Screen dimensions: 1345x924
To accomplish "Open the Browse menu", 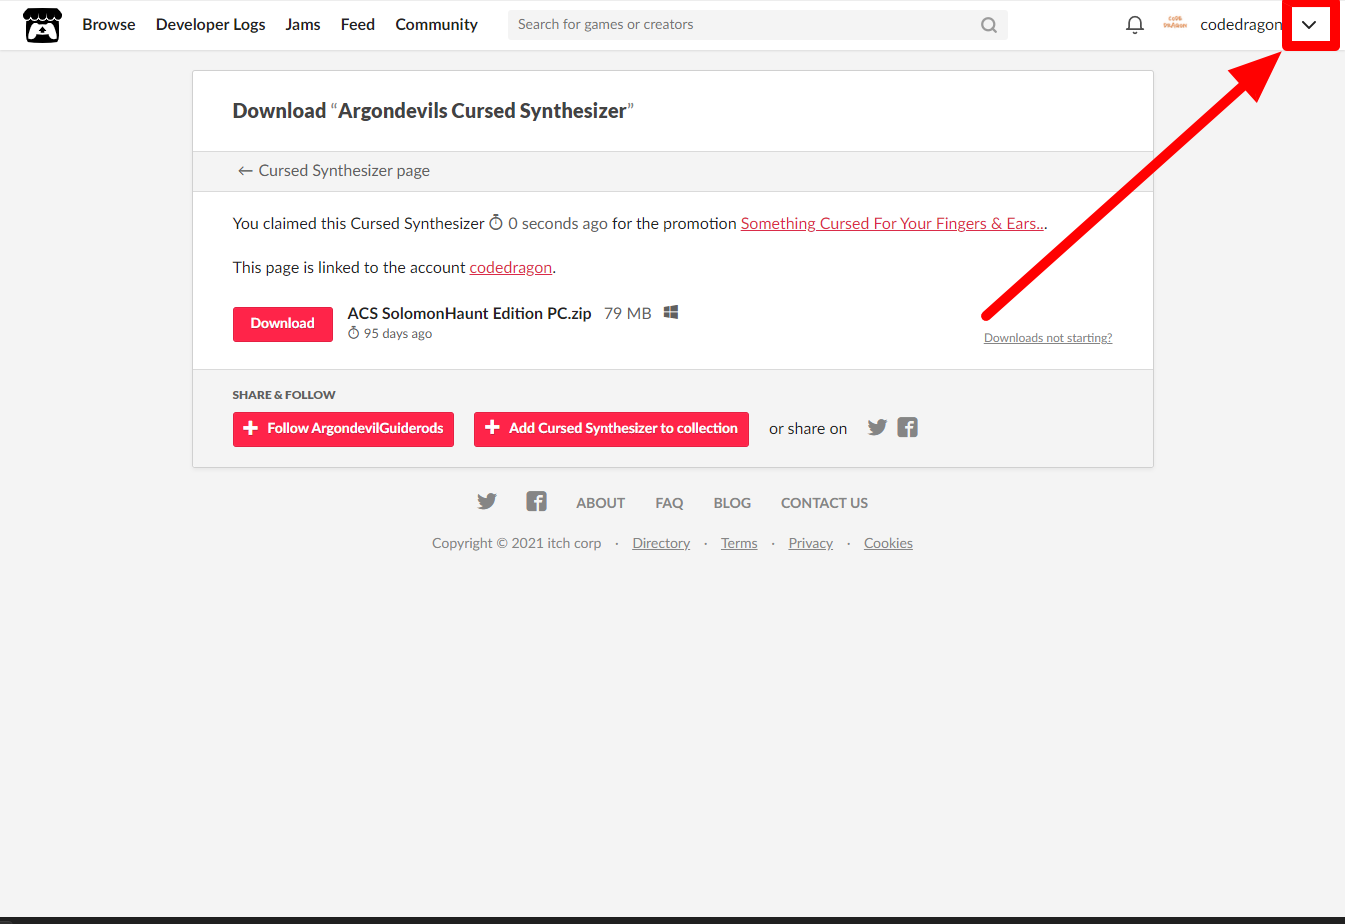I will pyautogui.click(x=109, y=25).
